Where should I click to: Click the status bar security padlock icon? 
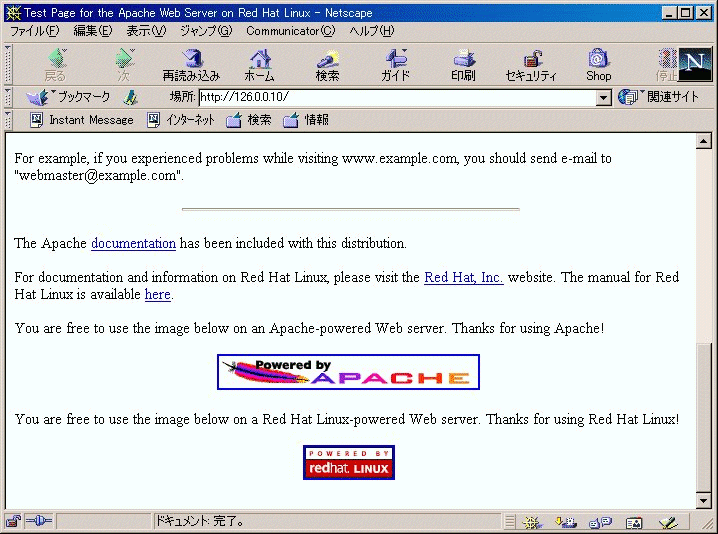(x=13, y=521)
